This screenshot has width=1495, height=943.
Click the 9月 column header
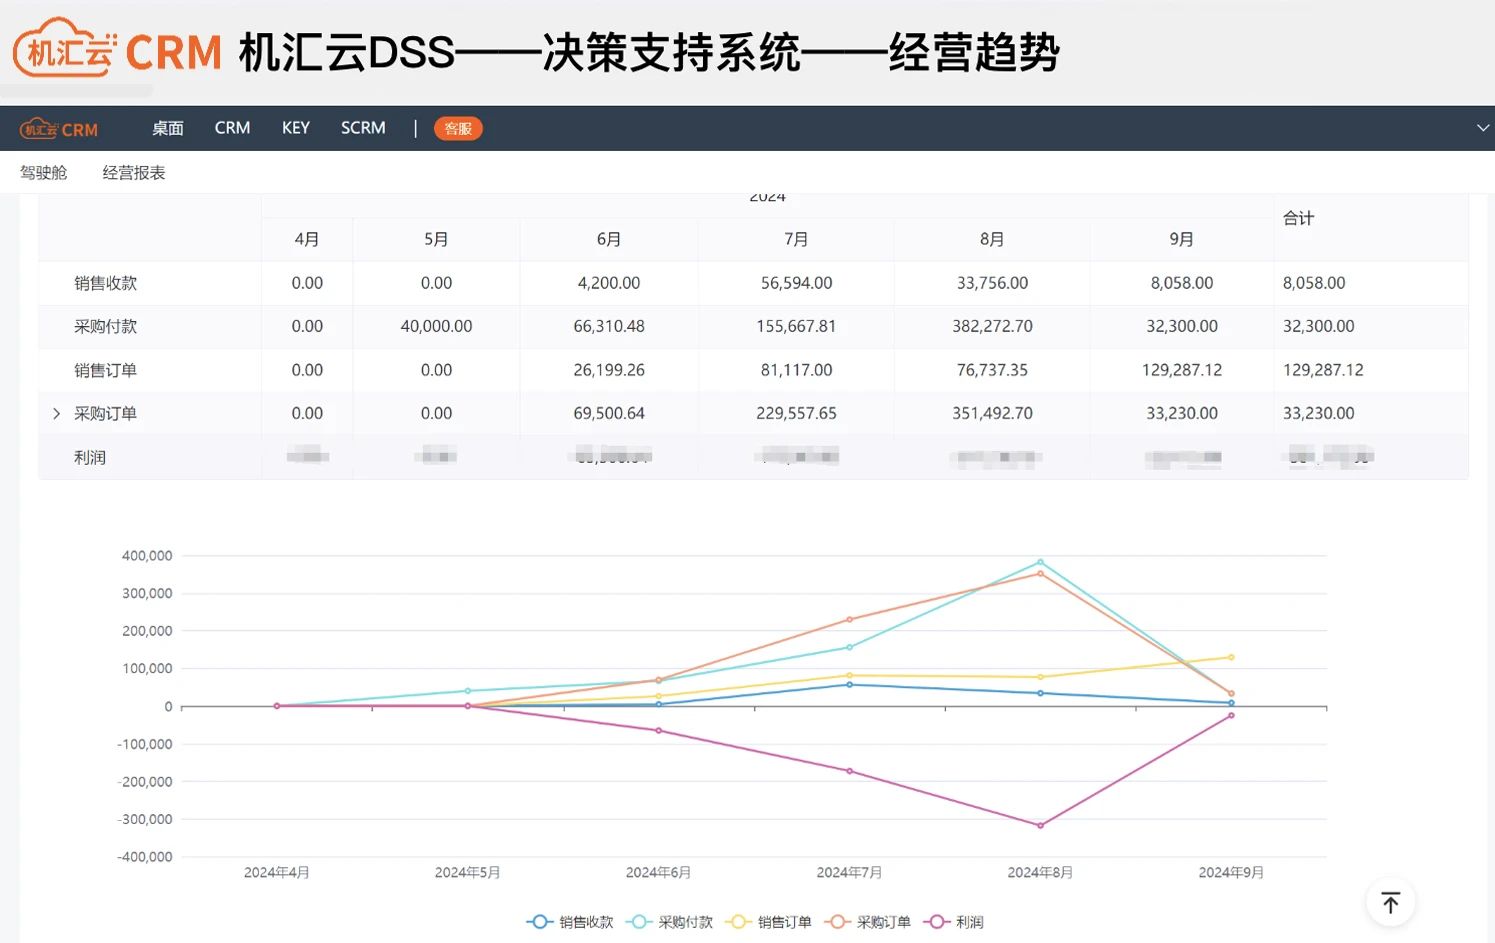coord(1182,240)
